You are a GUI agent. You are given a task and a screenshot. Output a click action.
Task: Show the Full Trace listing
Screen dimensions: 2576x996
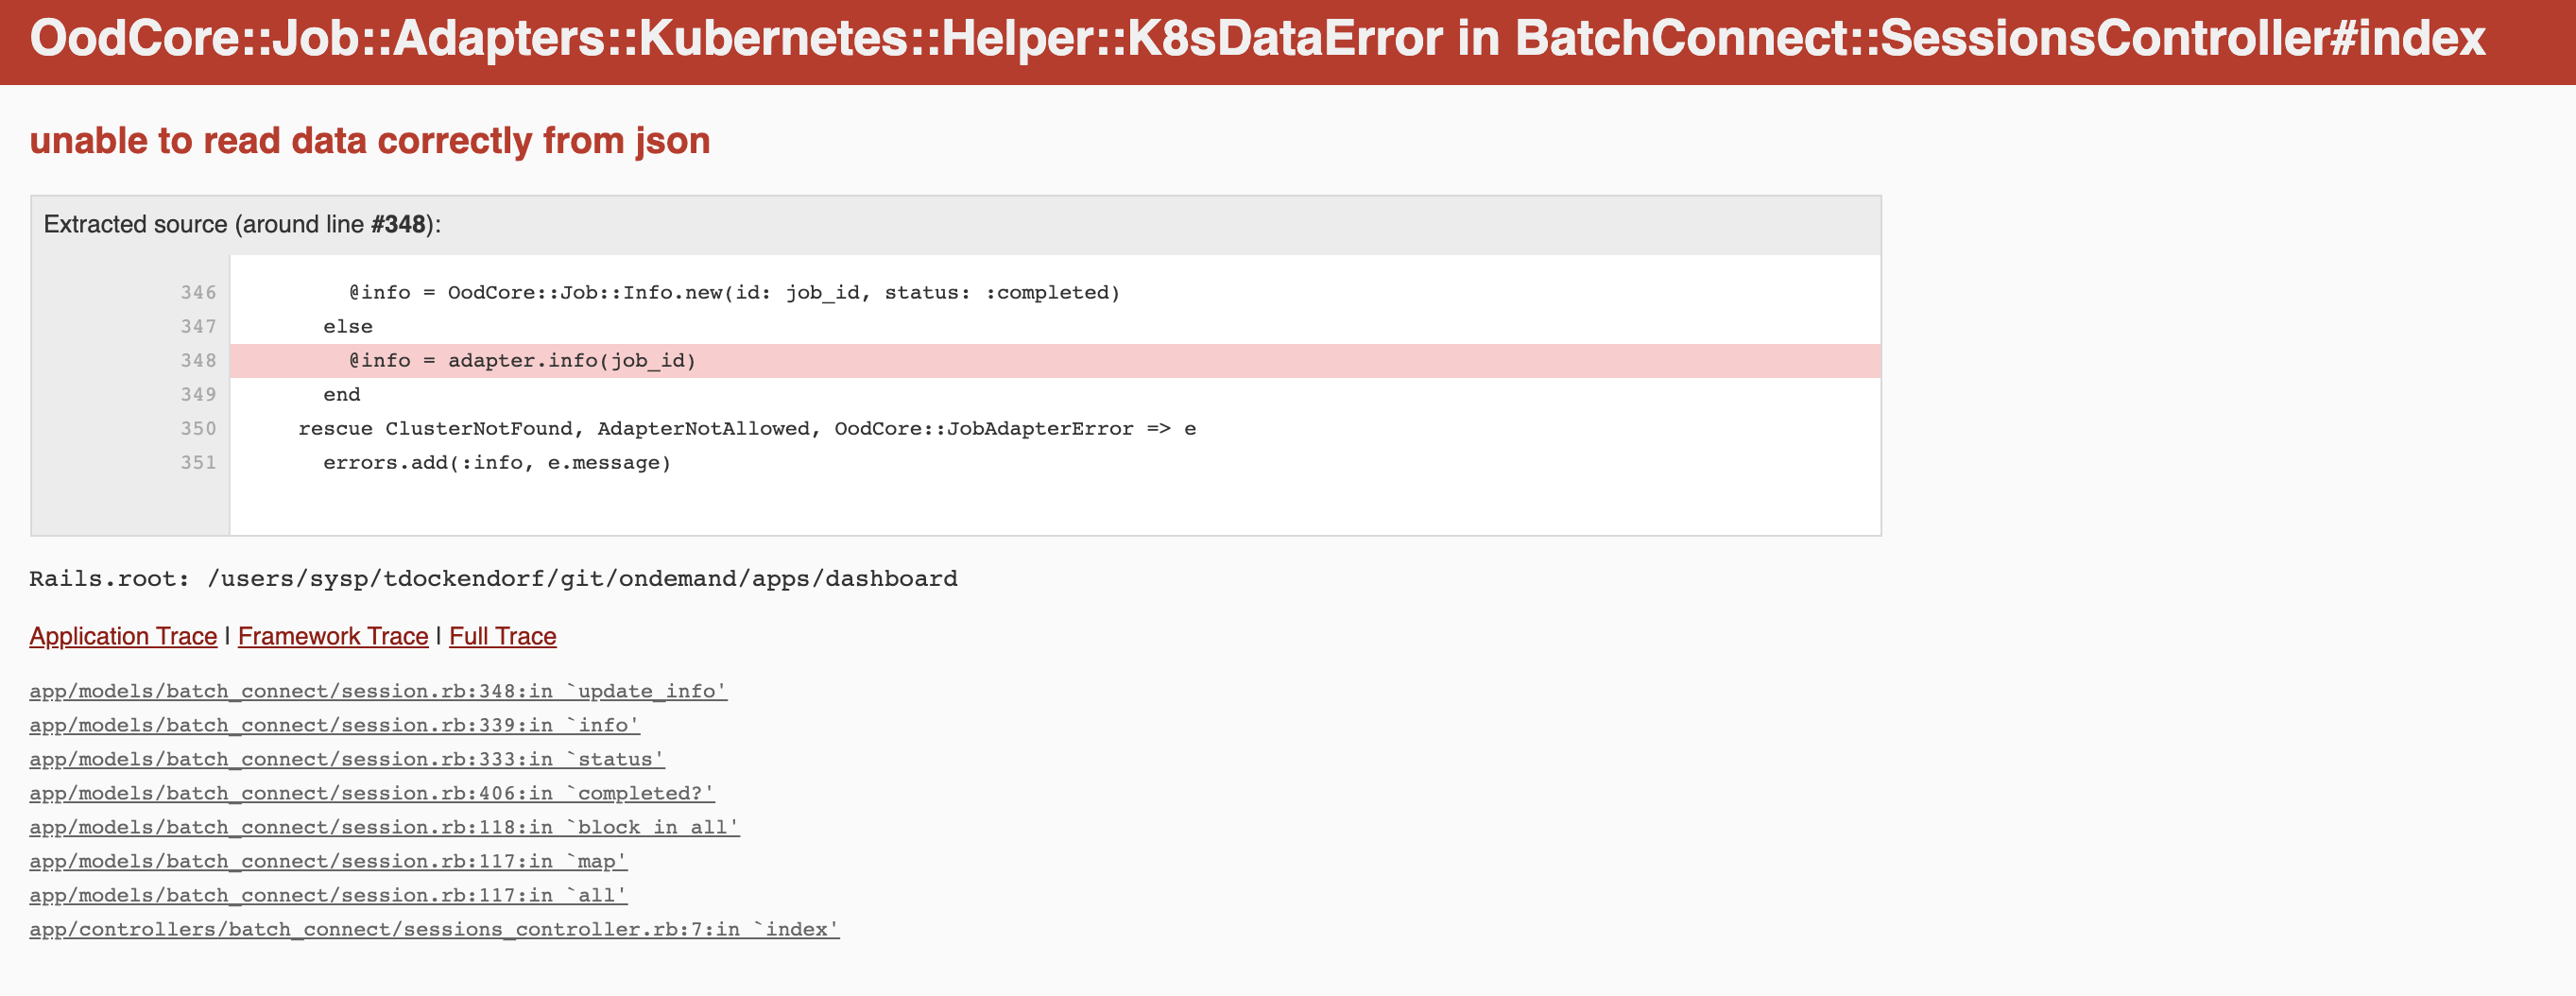coord(504,636)
